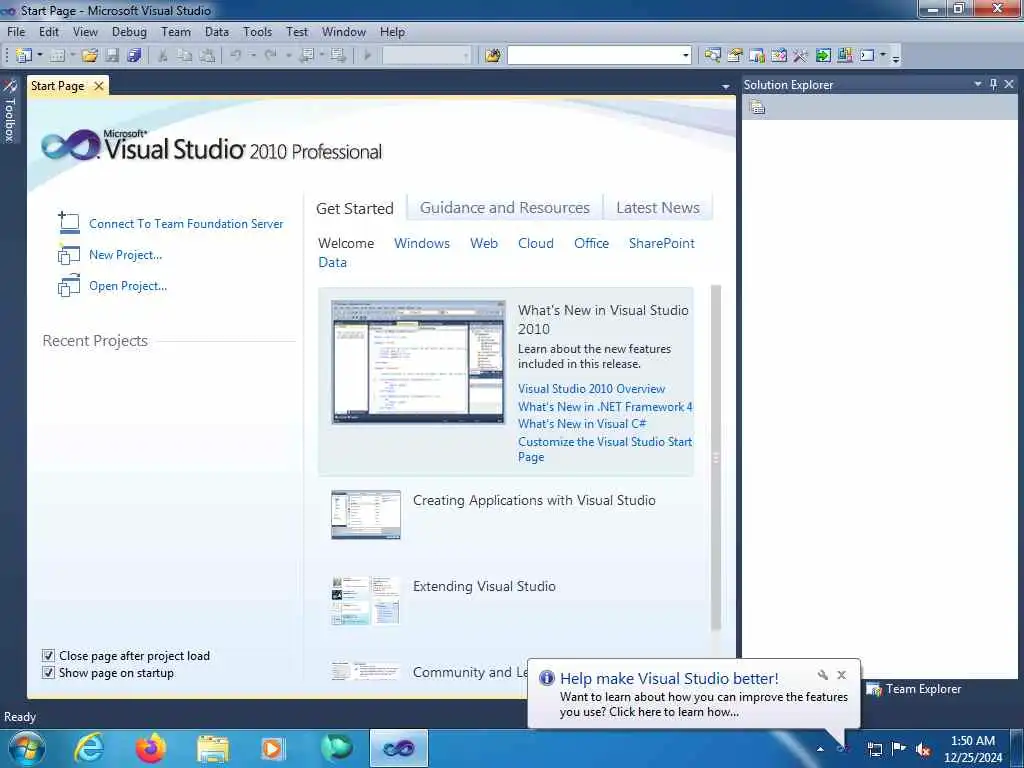Image resolution: width=1024 pixels, height=768 pixels.
Task: Click the Visual Studio 2010 Overview link
Action: [592, 389]
